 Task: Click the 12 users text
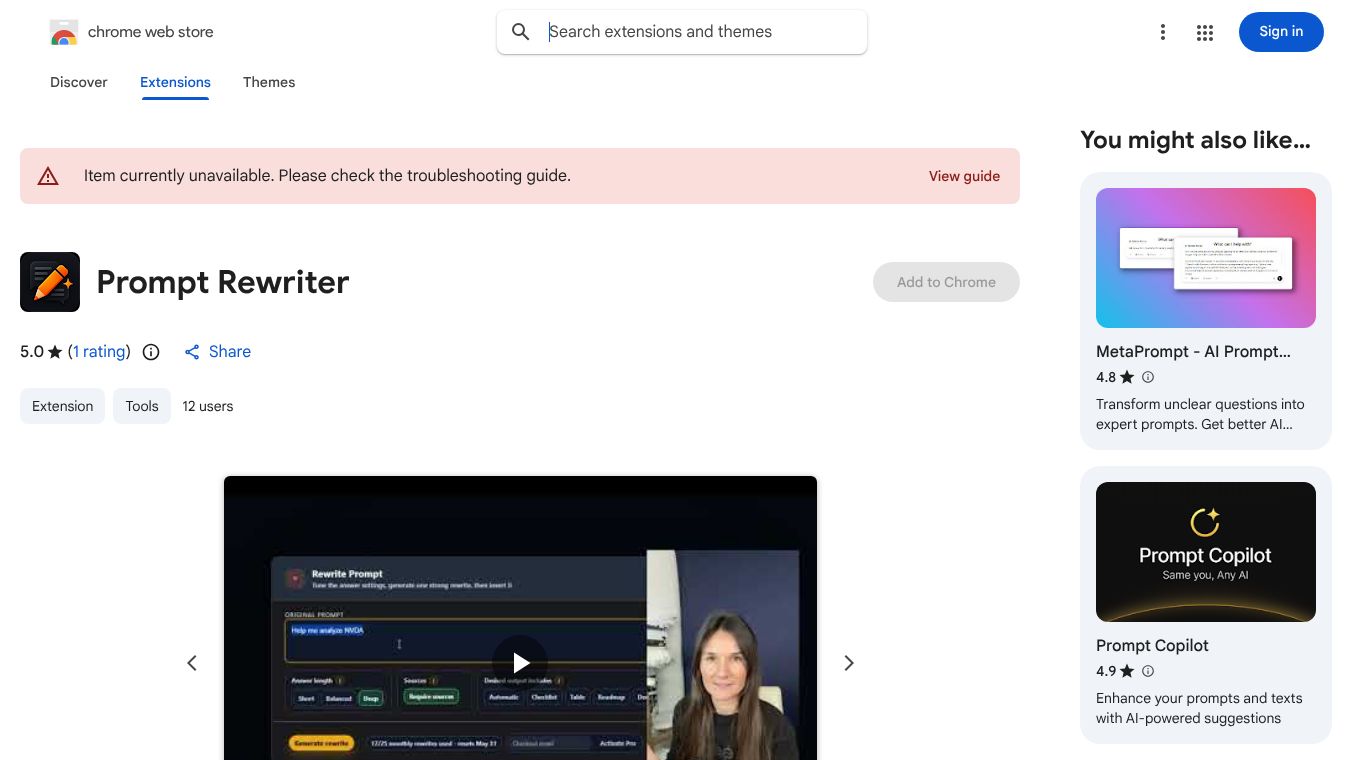pos(208,406)
